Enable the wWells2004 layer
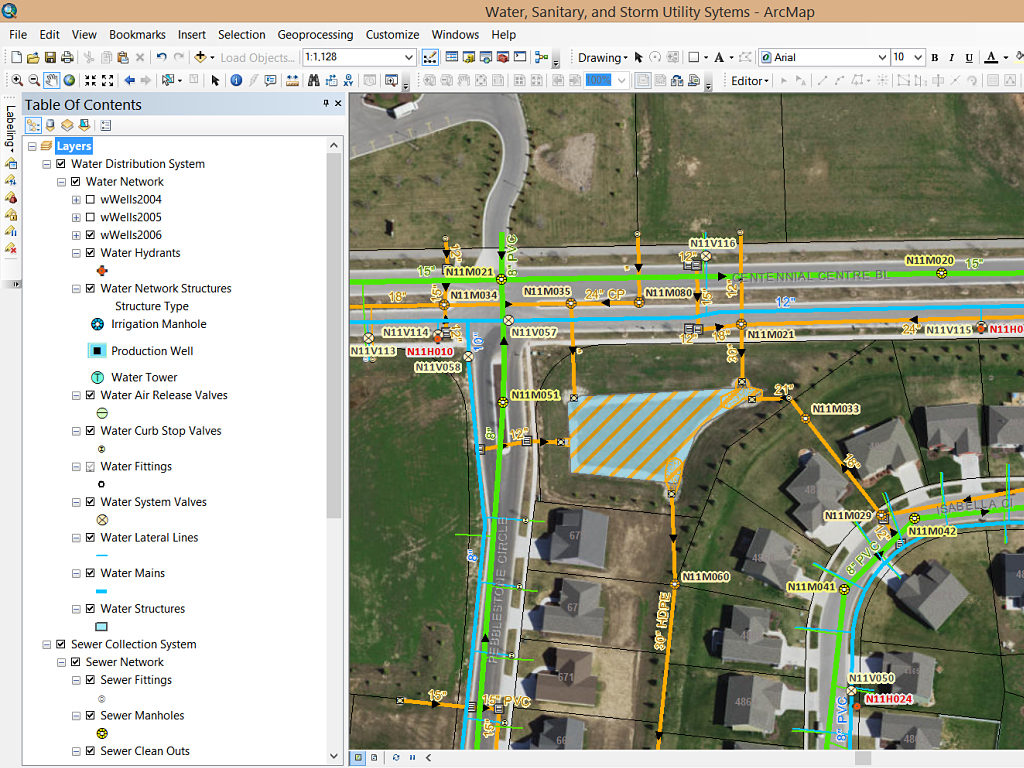Image resolution: width=1024 pixels, height=768 pixels. pyautogui.click(x=90, y=200)
